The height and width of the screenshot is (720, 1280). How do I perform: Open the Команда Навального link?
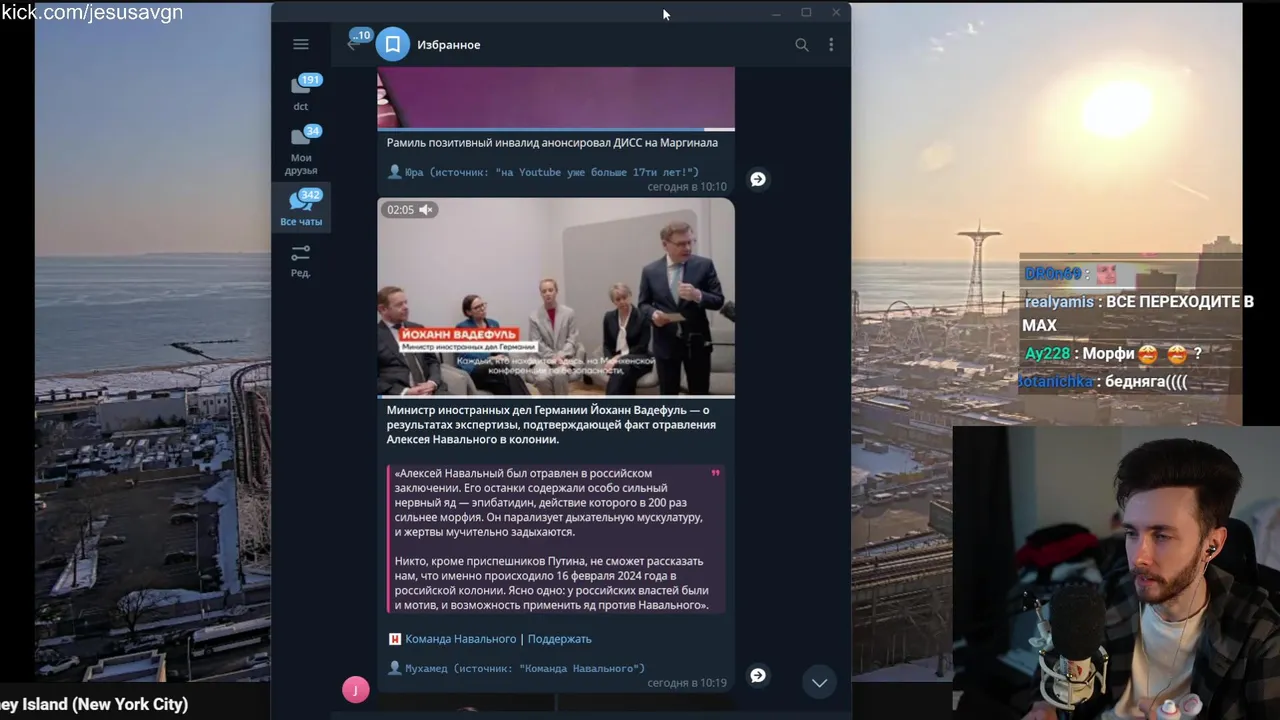[461, 639]
